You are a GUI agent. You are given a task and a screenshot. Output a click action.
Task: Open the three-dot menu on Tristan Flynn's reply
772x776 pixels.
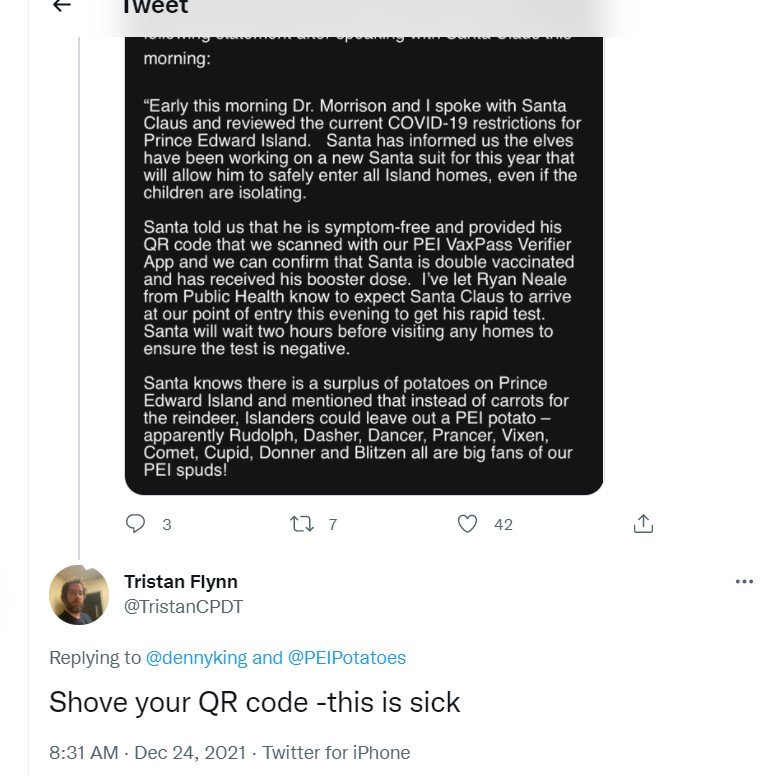(744, 581)
